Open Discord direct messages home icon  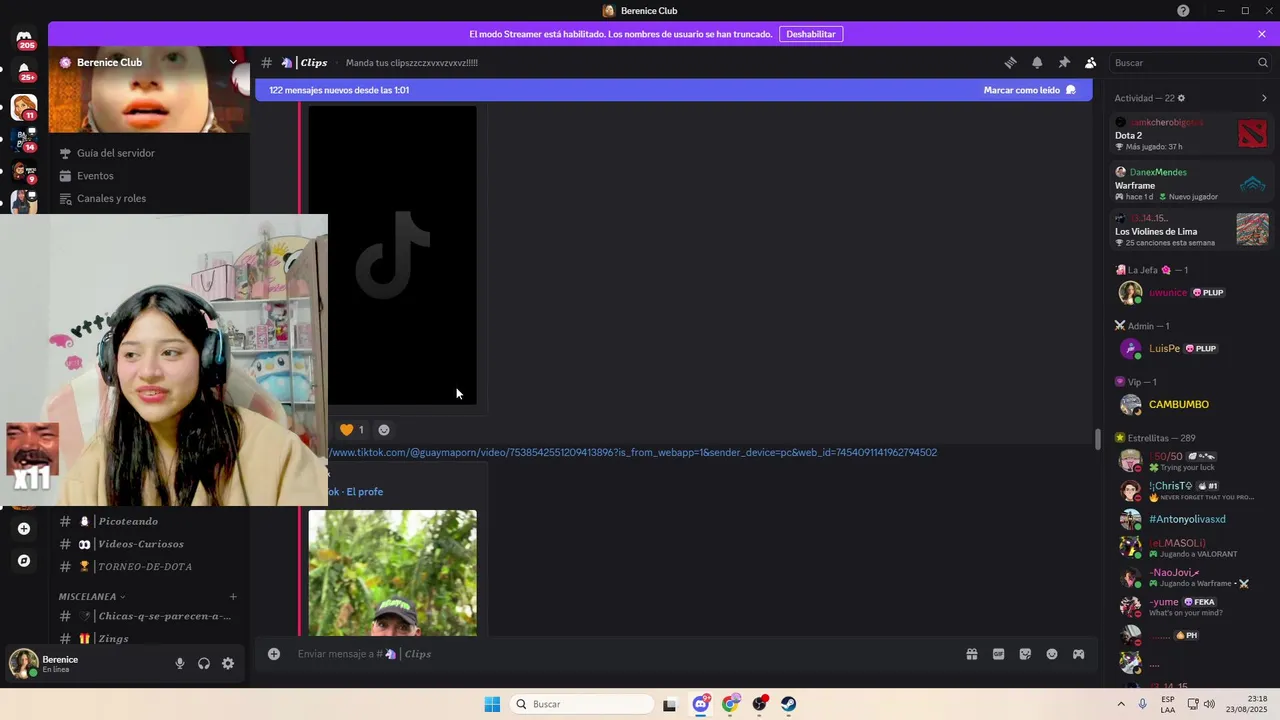pyautogui.click(x=24, y=38)
